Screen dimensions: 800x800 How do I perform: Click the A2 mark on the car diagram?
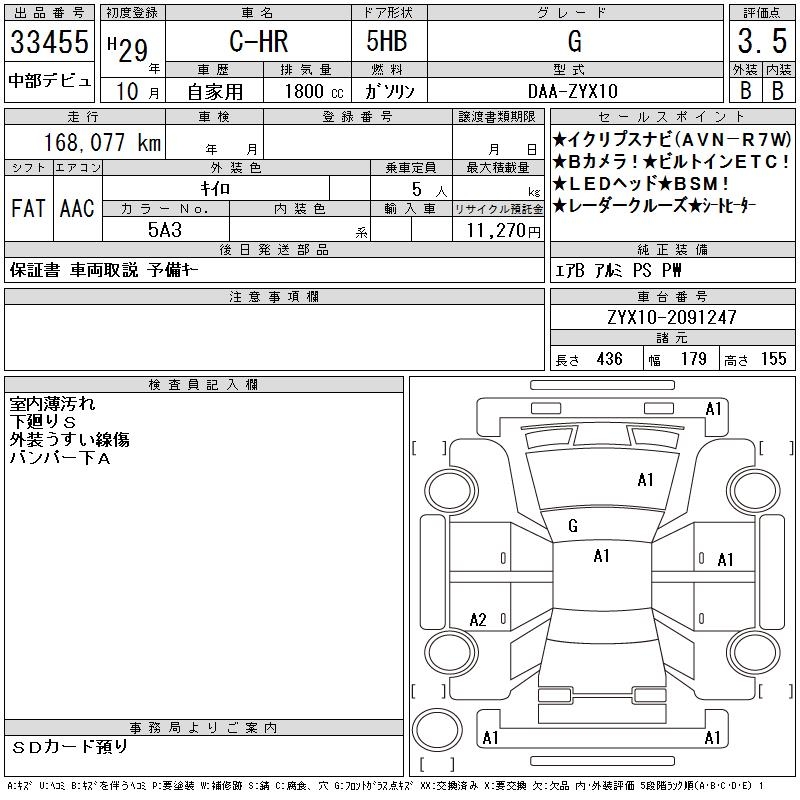[x=478, y=620]
